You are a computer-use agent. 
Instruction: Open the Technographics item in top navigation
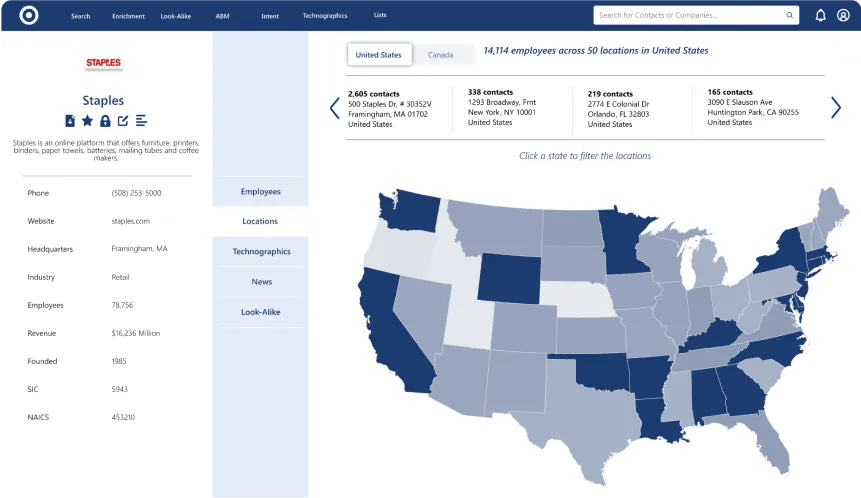pos(325,15)
